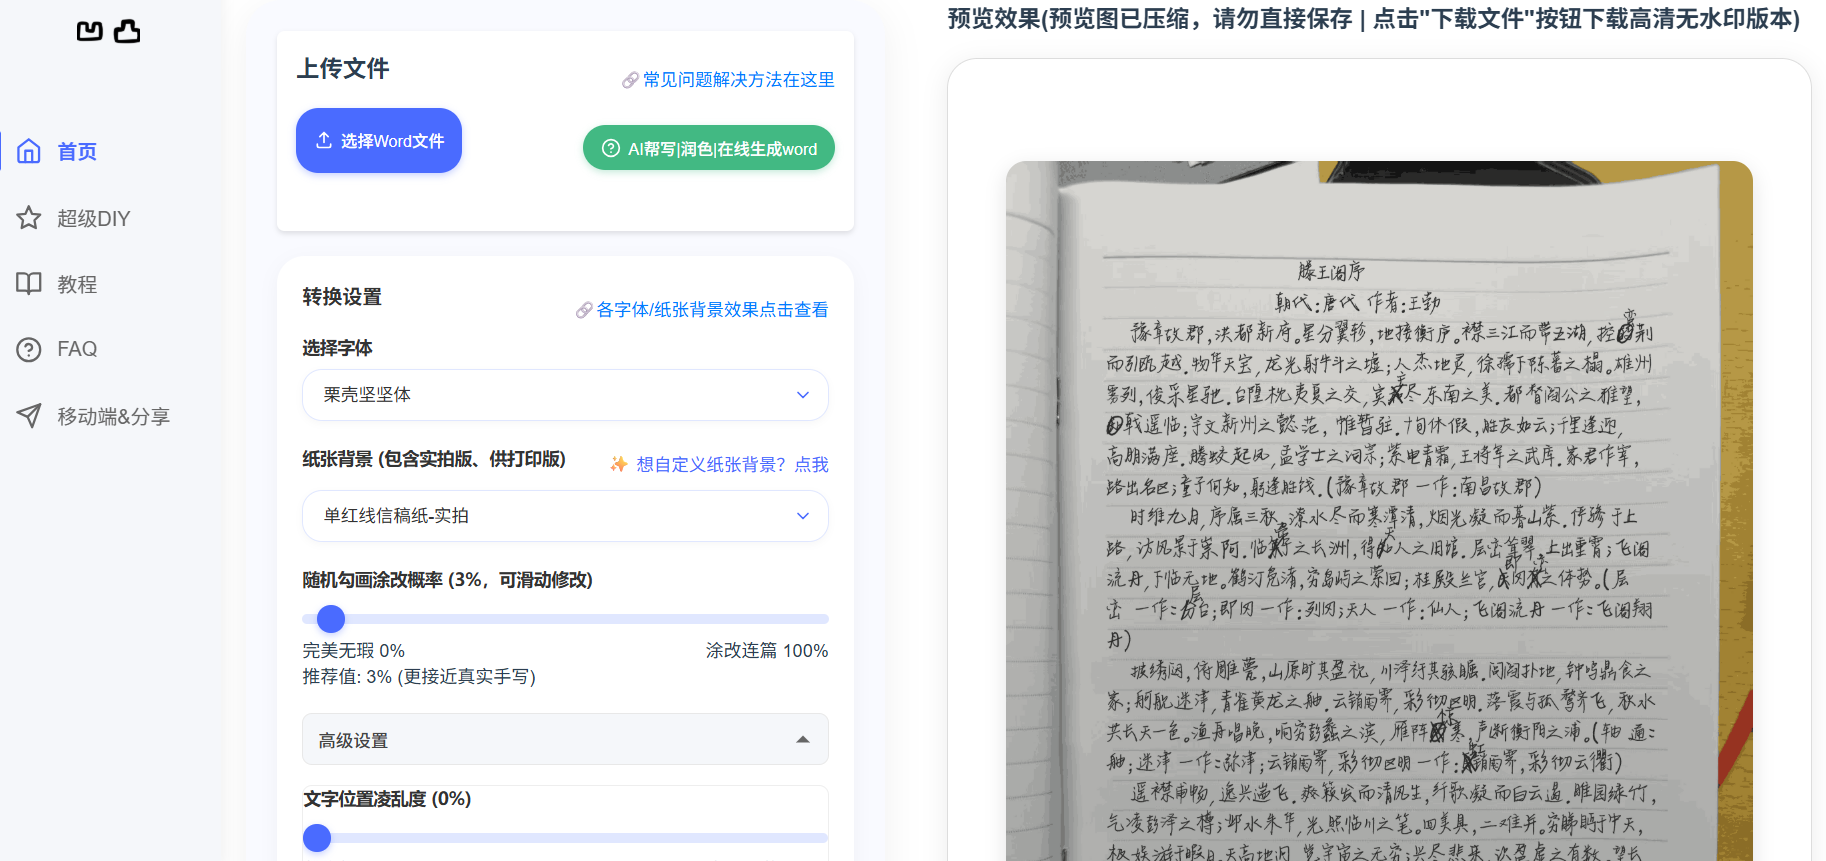Open paper background dropdown 单红线信稿纸-实拍

tap(565, 516)
